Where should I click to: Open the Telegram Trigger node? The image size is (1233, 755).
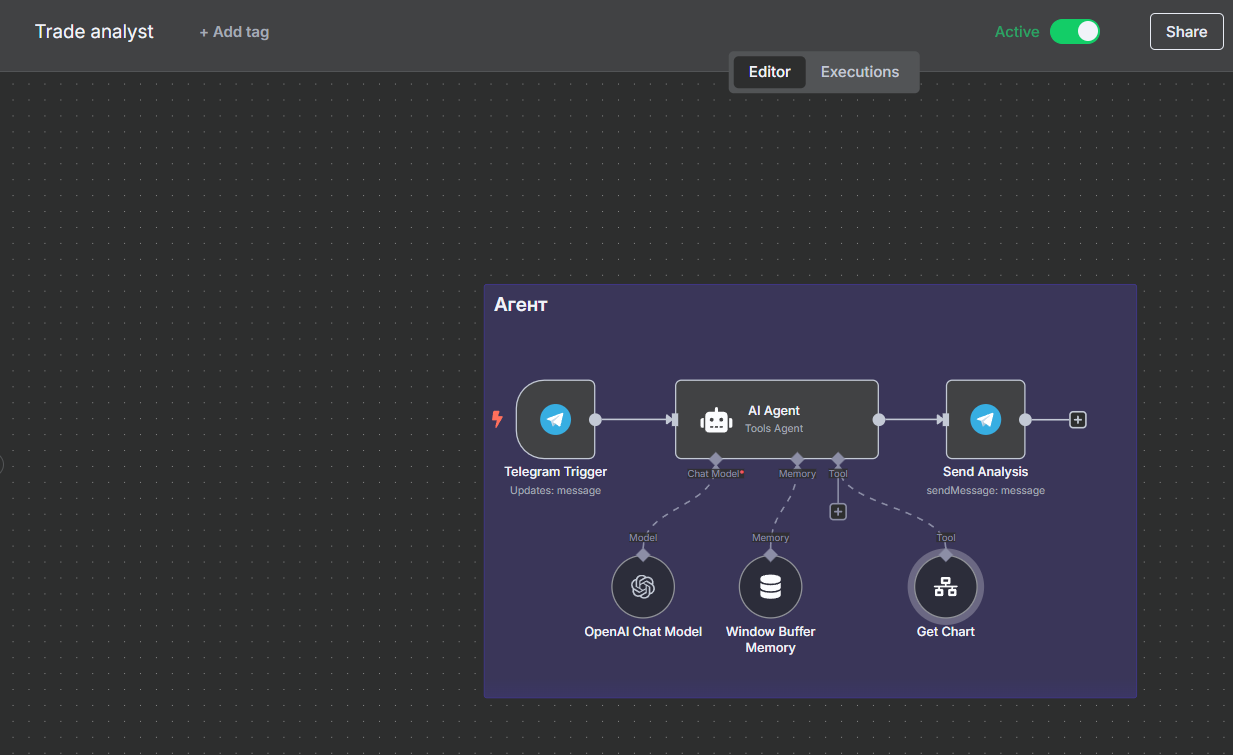(555, 419)
